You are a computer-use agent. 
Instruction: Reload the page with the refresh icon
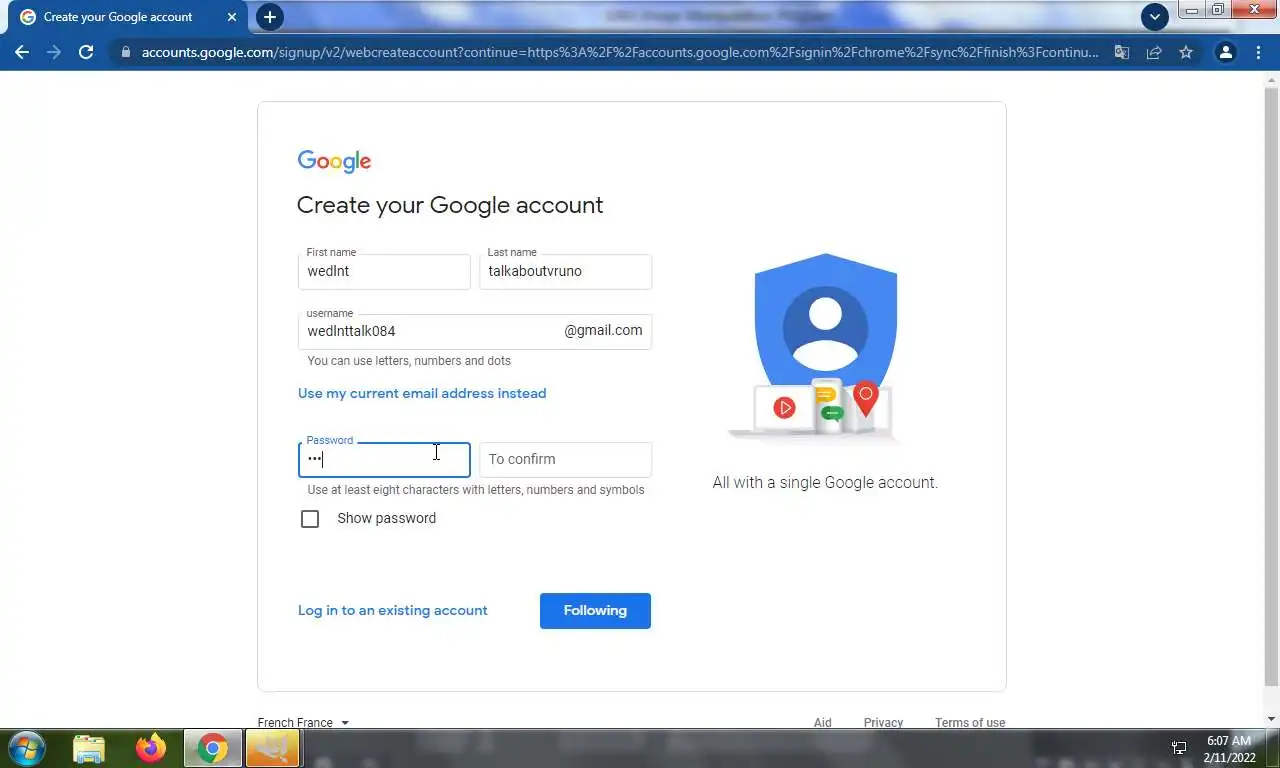point(86,52)
